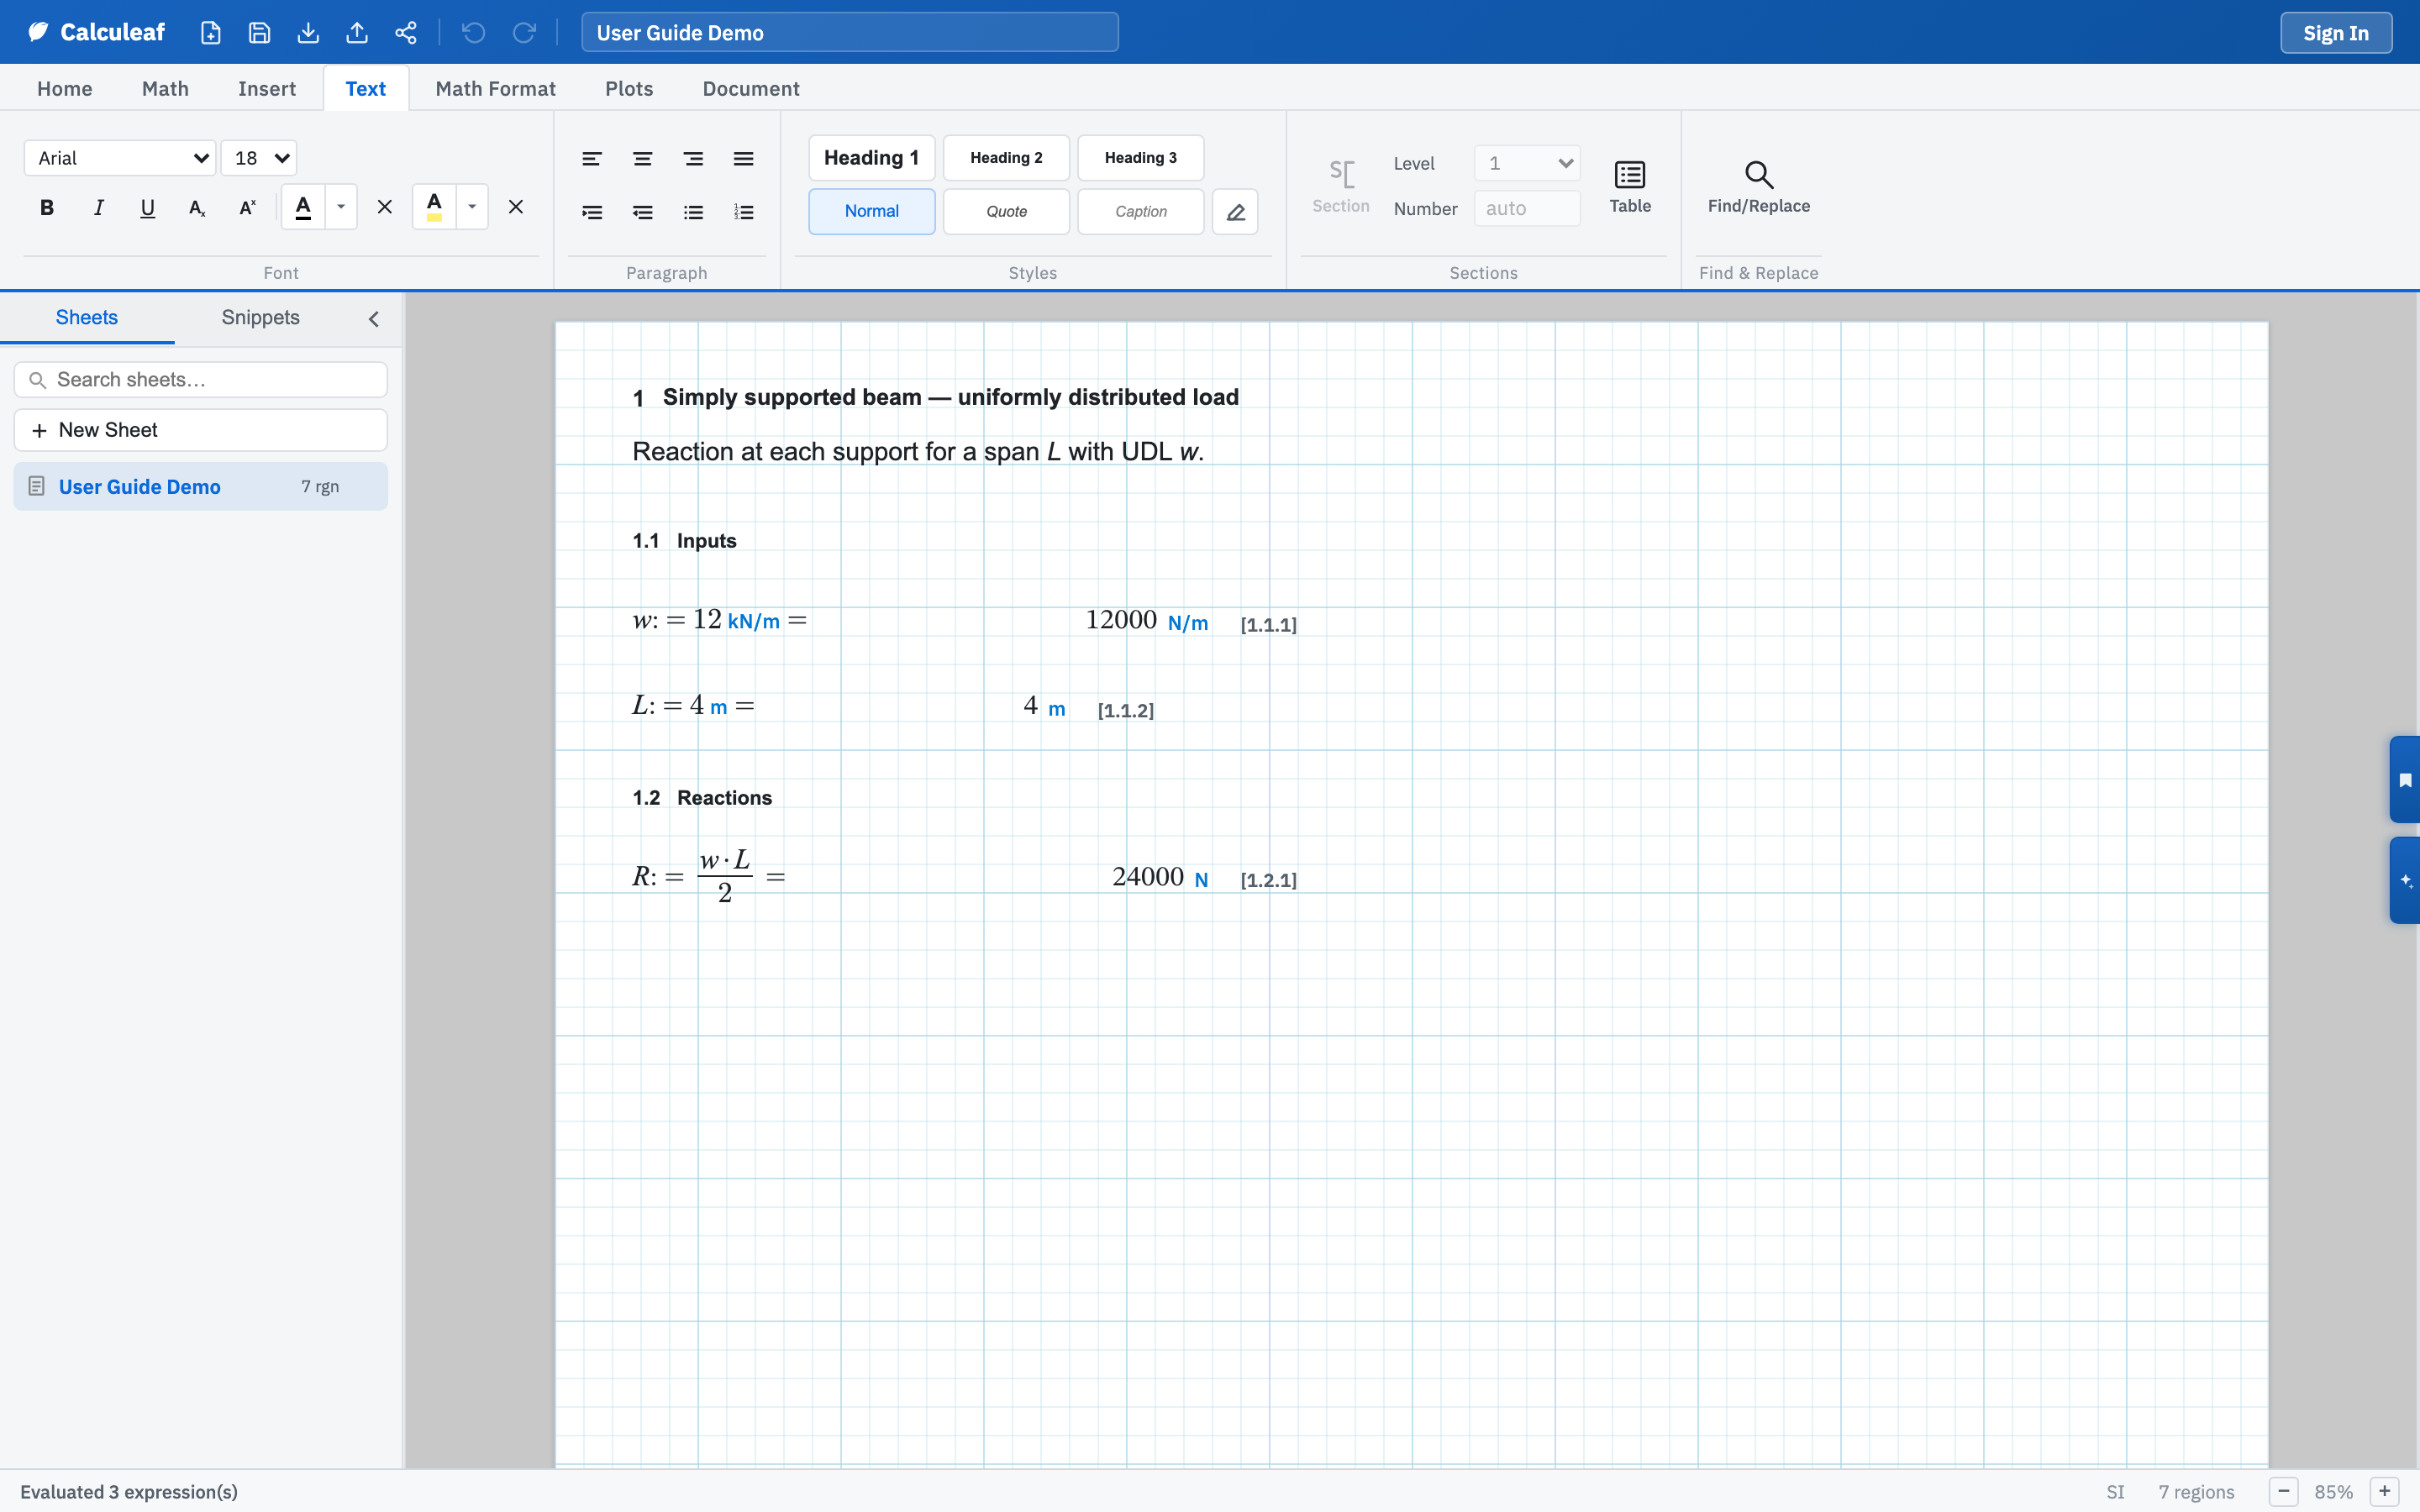This screenshot has height=1512, width=2420.
Task: Align text left
Action: pyautogui.click(x=592, y=159)
